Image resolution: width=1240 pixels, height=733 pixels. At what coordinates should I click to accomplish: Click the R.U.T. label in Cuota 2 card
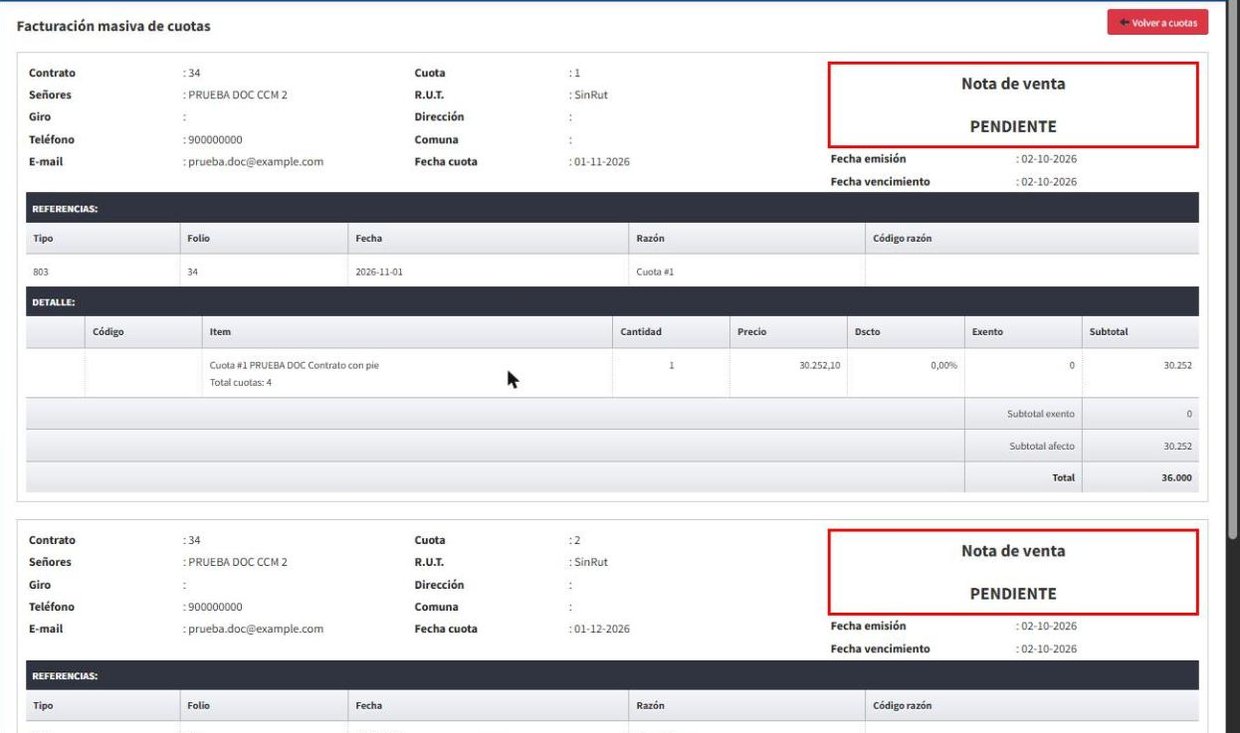coord(429,562)
